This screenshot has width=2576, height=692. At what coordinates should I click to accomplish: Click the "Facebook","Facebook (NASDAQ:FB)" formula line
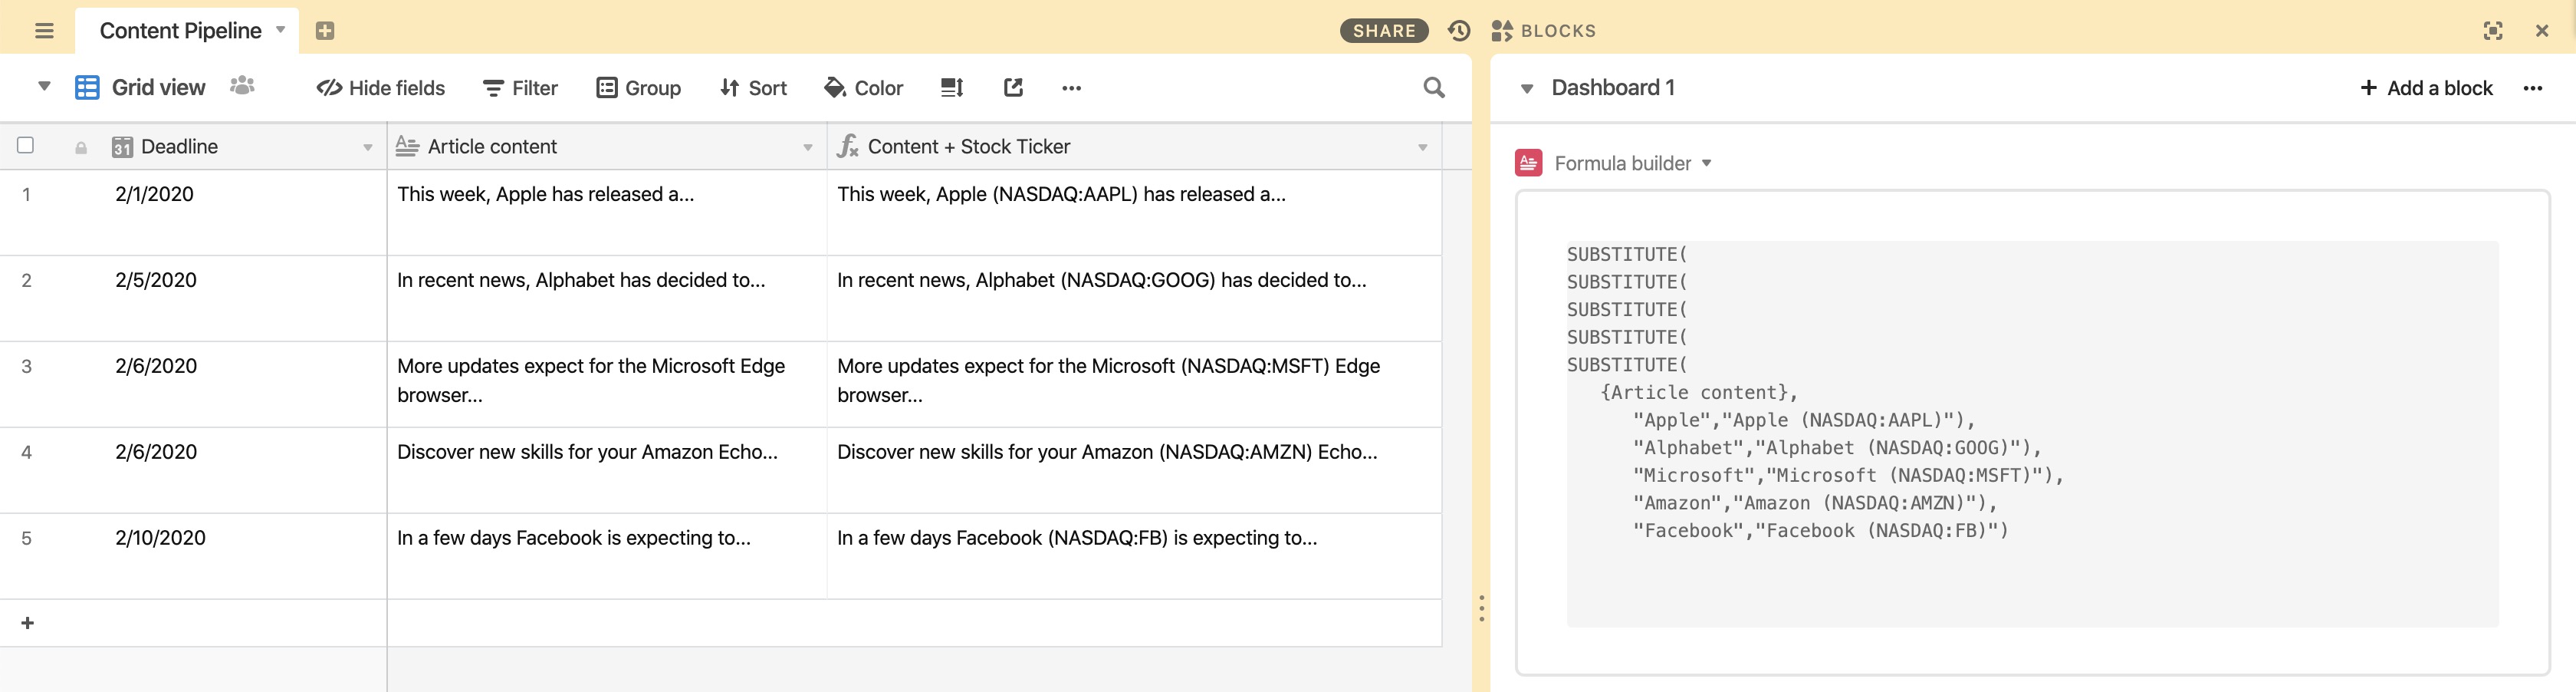pyautogui.click(x=1820, y=531)
